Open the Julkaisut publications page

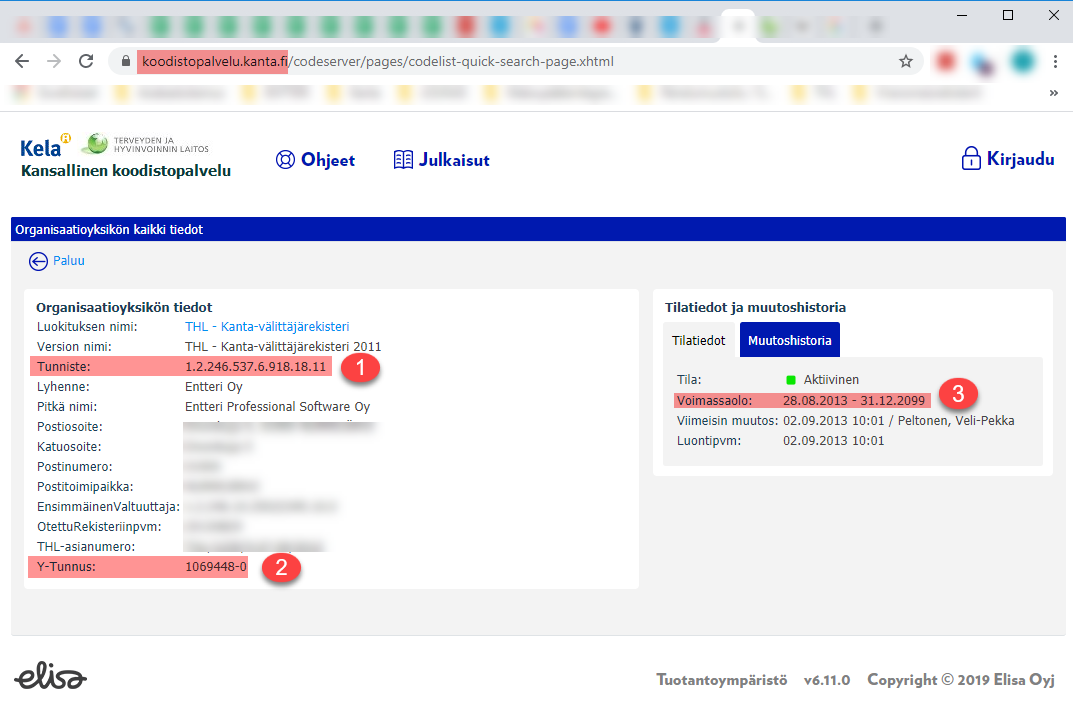coord(442,160)
